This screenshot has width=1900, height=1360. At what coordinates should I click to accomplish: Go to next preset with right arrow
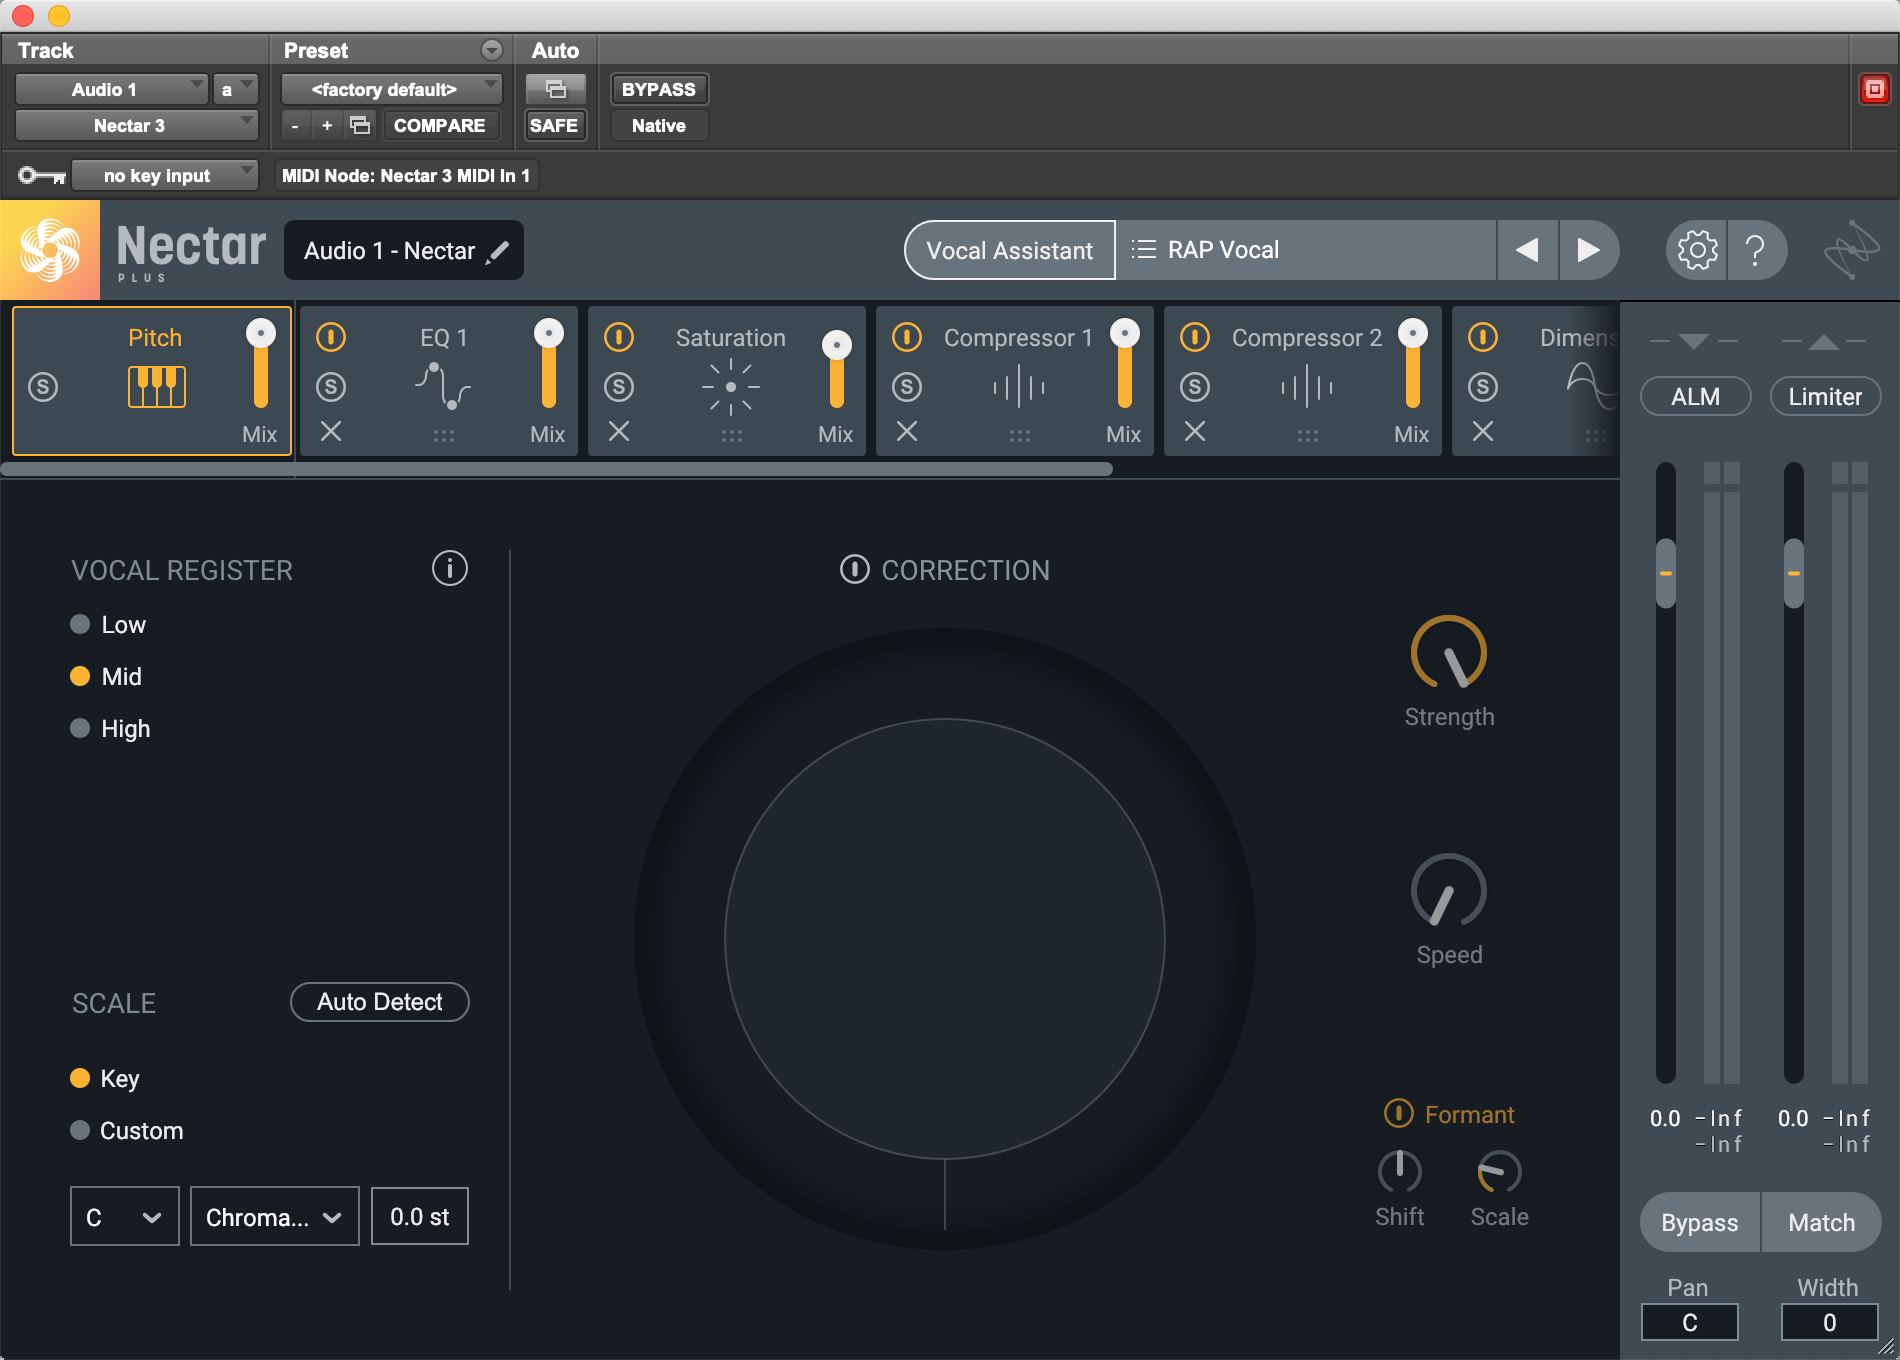tap(1587, 250)
